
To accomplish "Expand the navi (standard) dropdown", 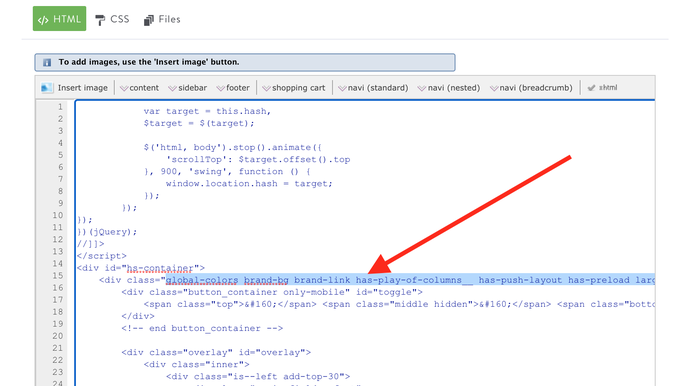I will [x=373, y=88].
